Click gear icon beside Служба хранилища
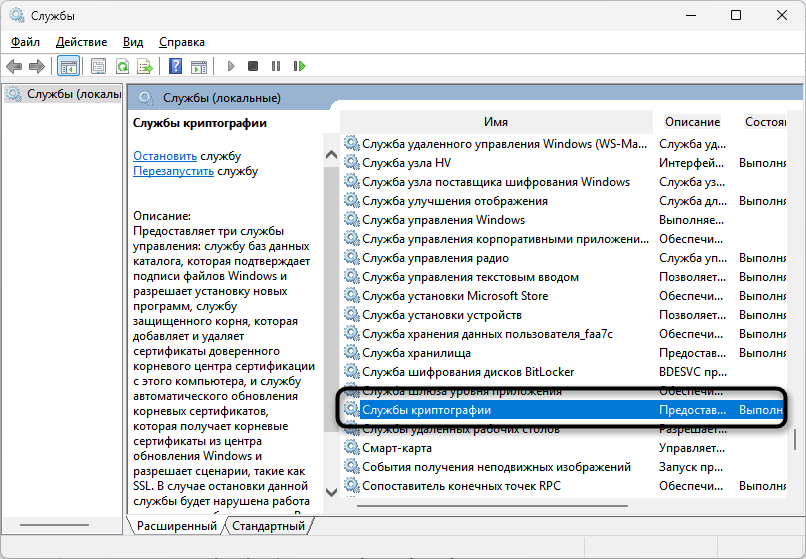Screen dimensions: 806x559 coord(352,353)
